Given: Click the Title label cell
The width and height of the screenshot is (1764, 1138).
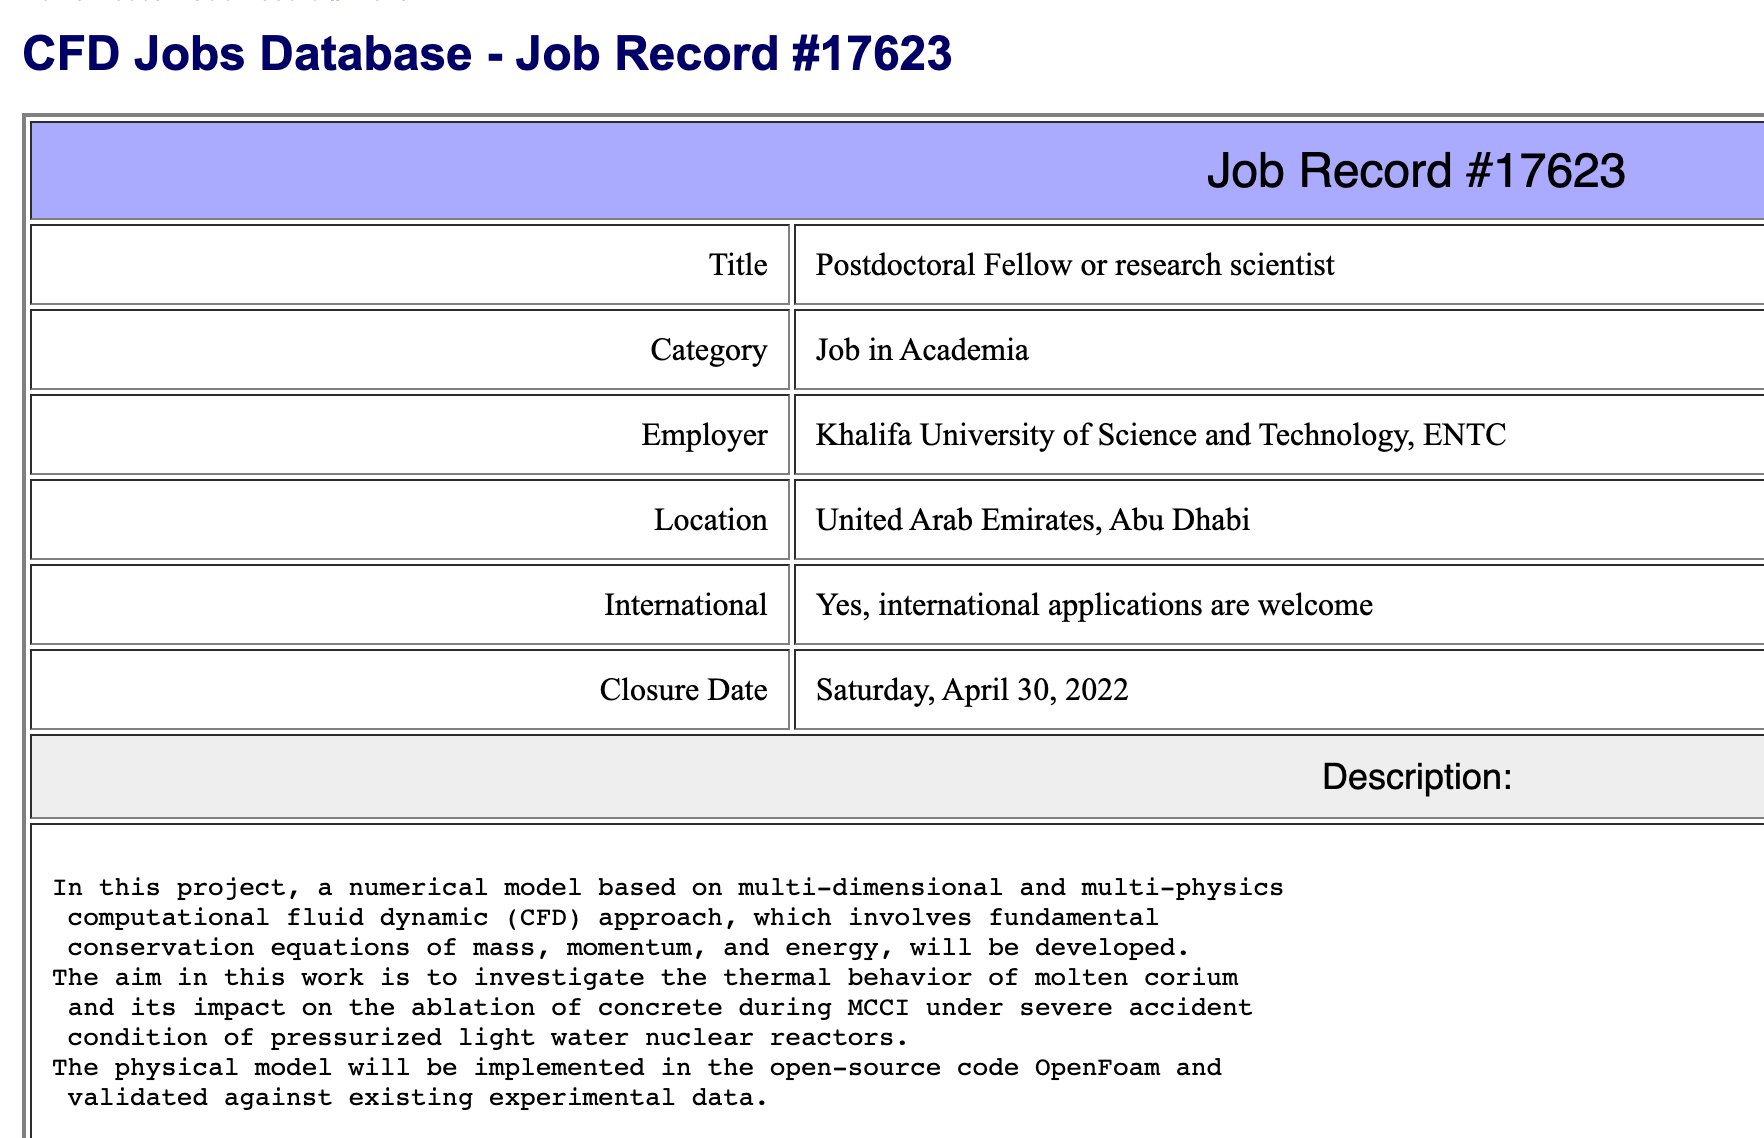Looking at the screenshot, I should [x=410, y=265].
